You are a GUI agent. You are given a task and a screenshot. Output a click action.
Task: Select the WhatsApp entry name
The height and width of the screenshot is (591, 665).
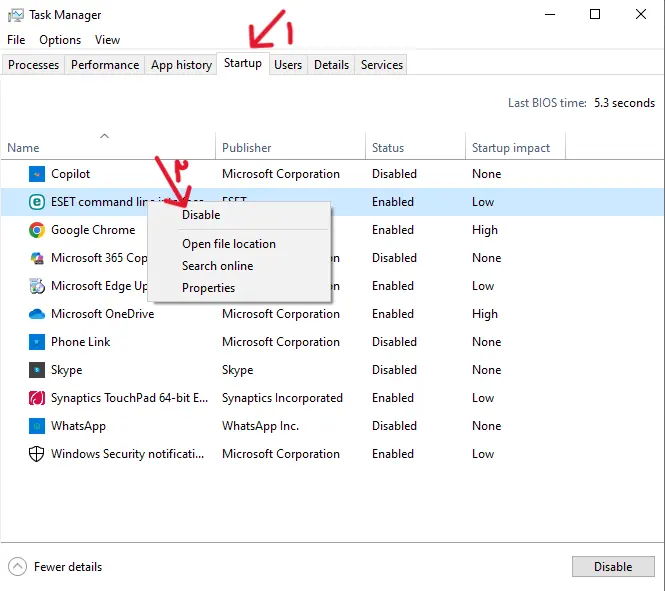(x=78, y=426)
